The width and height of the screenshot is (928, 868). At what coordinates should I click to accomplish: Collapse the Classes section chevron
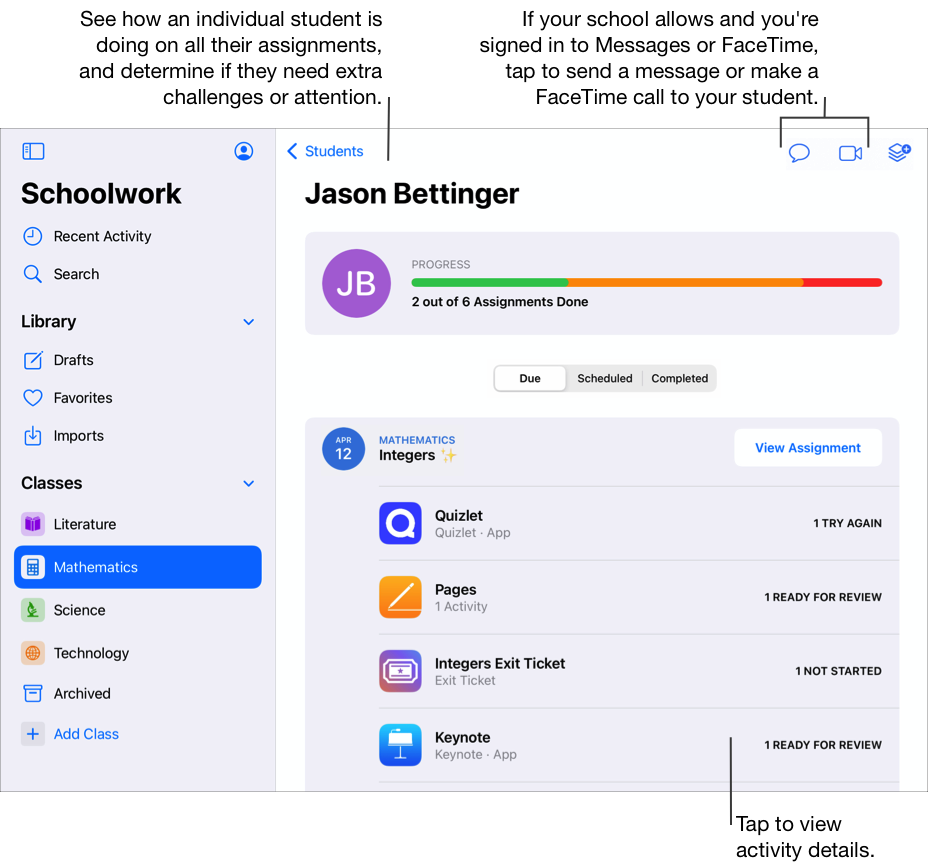[x=248, y=484]
